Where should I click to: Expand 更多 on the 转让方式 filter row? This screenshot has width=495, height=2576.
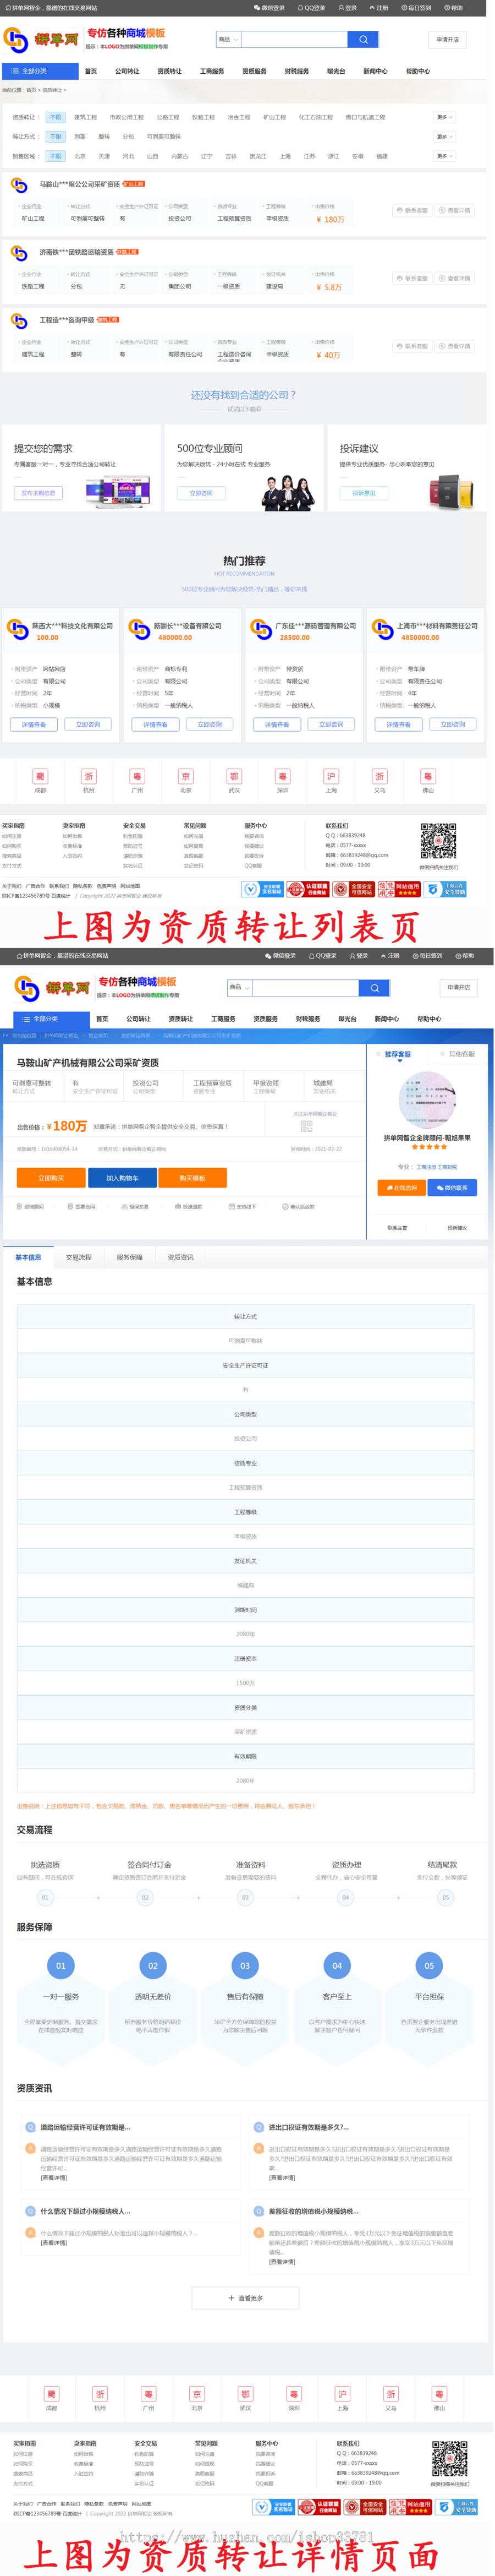tap(444, 137)
